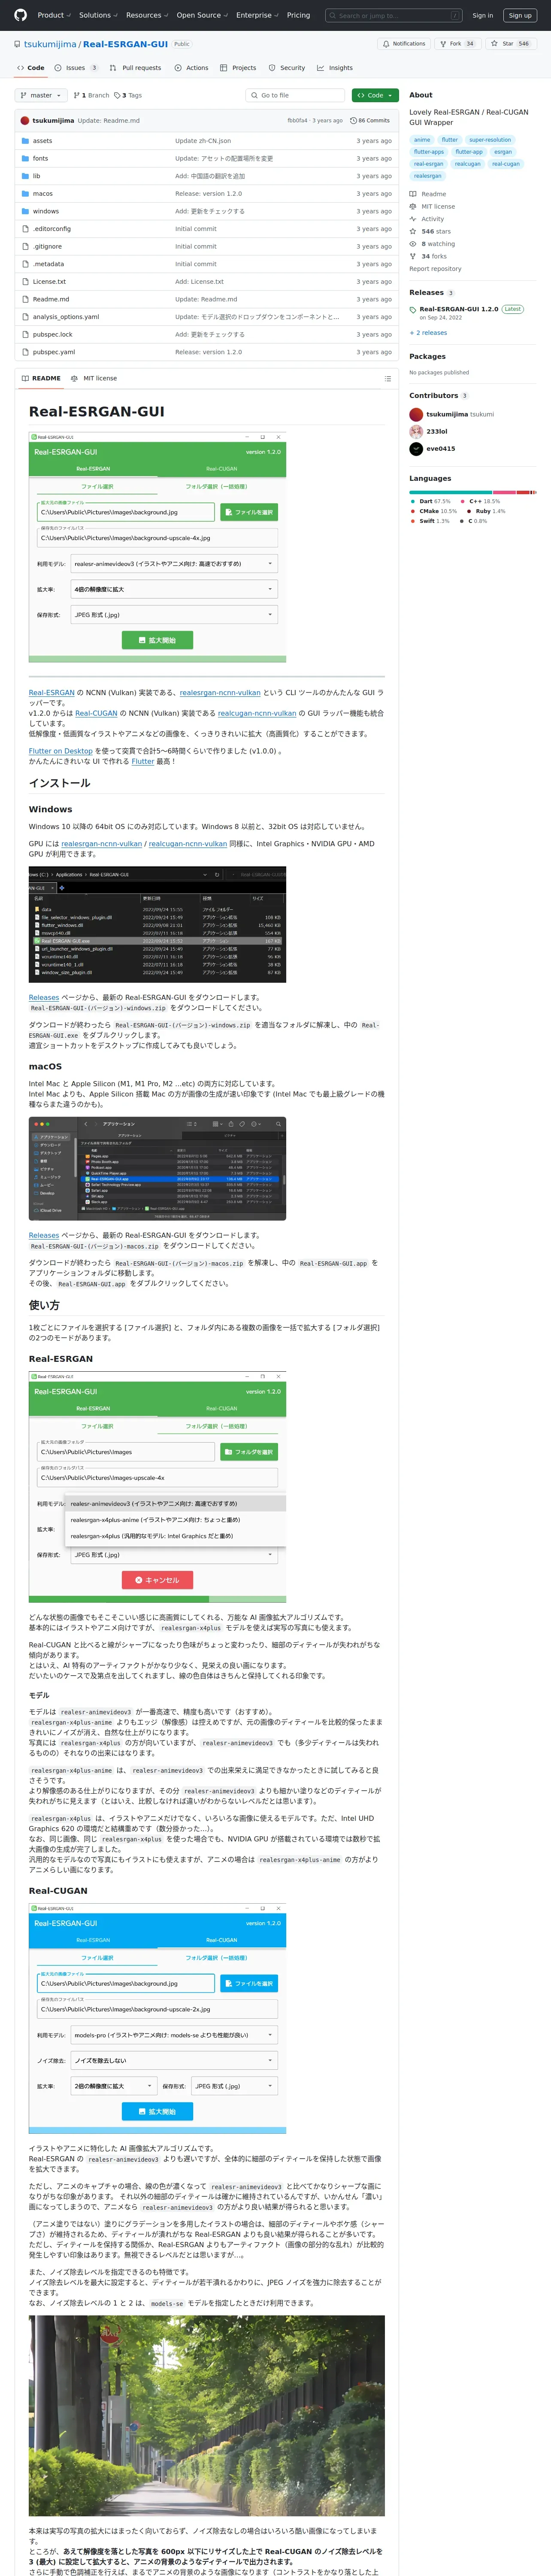551x2576 pixels.
Task: Open the macos folder
Action: tap(43, 194)
